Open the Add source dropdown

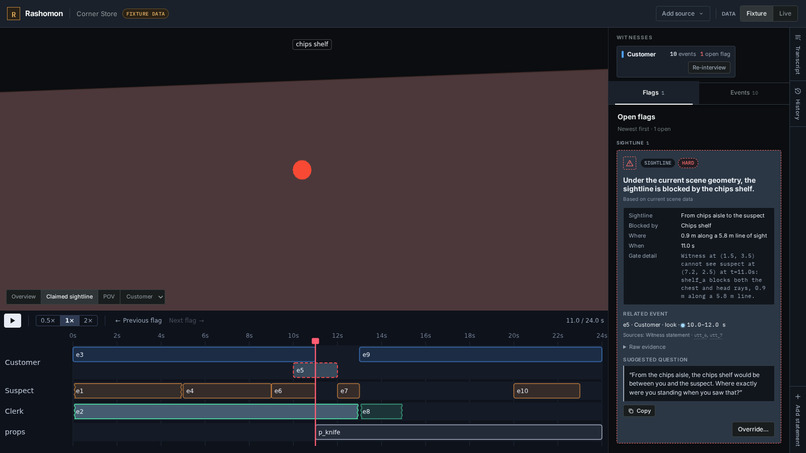click(682, 14)
